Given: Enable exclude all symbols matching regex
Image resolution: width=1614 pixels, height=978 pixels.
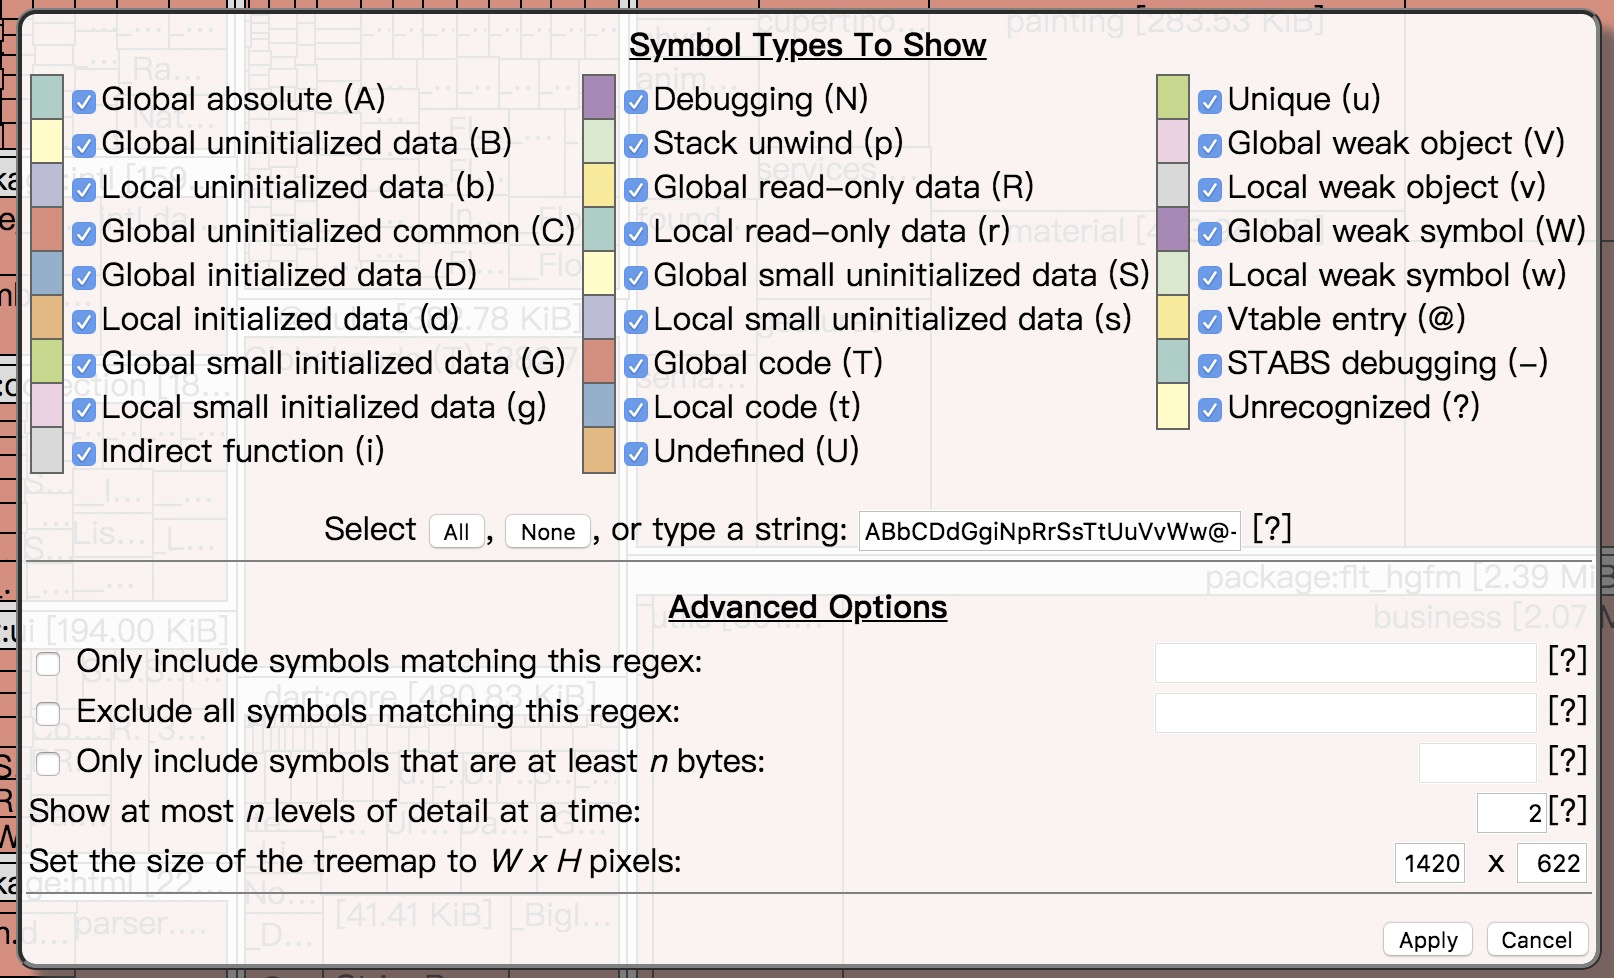Looking at the screenshot, I should (48, 713).
